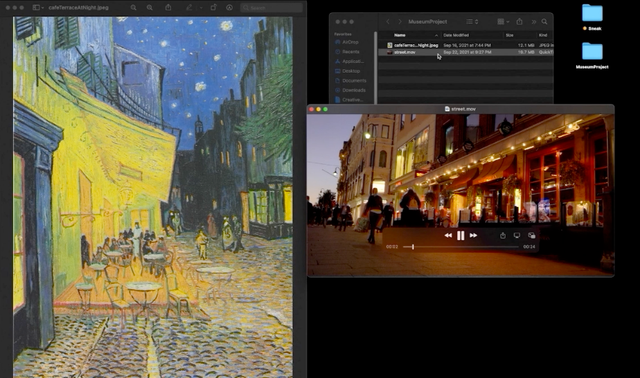Share the cafeTerraceAtNight image from Preview
The image size is (640, 378).
168,7
